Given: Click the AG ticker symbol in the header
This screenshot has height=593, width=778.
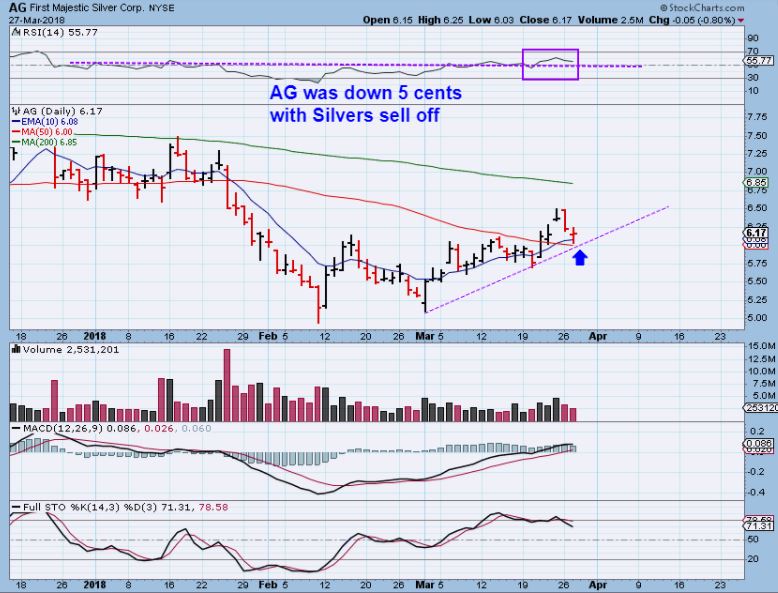Looking at the screenshot, I should [17, 7].
